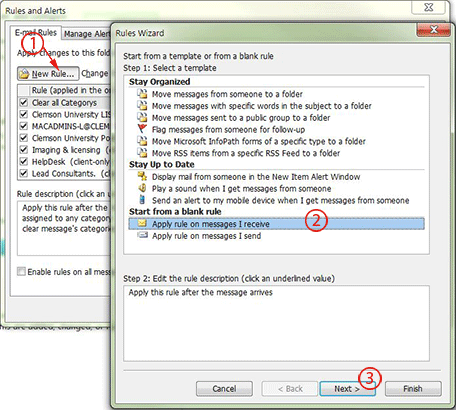This screenshot has width=456, height=410.
Task: Click star icon for New Item Alert Window template
Action: pos(142,176)
